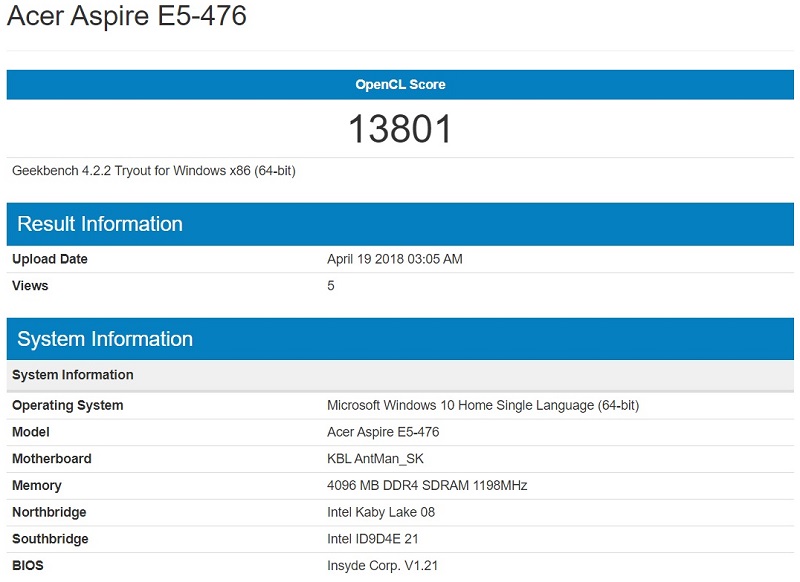This screenshot has height=582, width=800.
Task: Select the Insyde Corp. V1.21 BIOS value
Action: 386,566
